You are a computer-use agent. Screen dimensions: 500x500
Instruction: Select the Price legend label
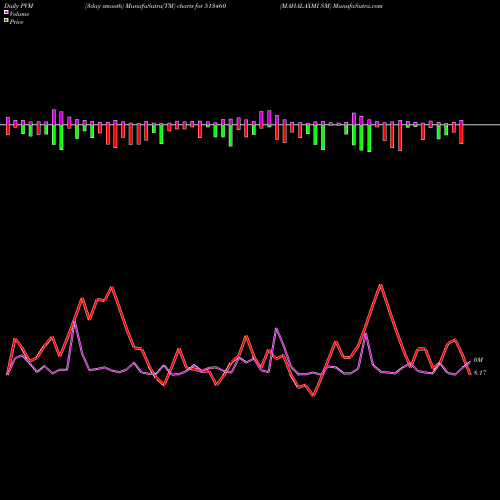(16, 22)
